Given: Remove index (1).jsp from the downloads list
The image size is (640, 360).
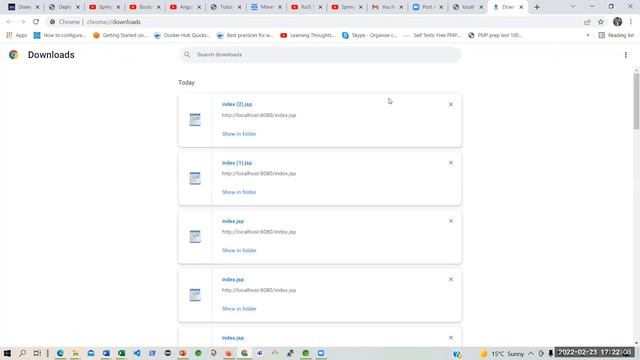Looking at the screenshot, I should click(451, 163).
